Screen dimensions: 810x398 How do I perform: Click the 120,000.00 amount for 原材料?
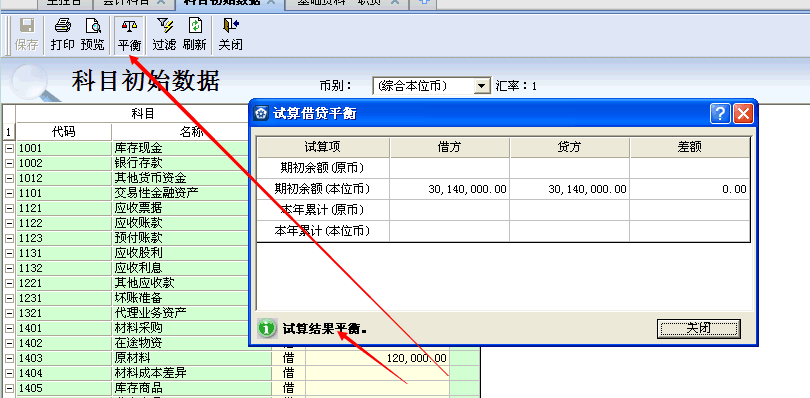click(378, 358)
